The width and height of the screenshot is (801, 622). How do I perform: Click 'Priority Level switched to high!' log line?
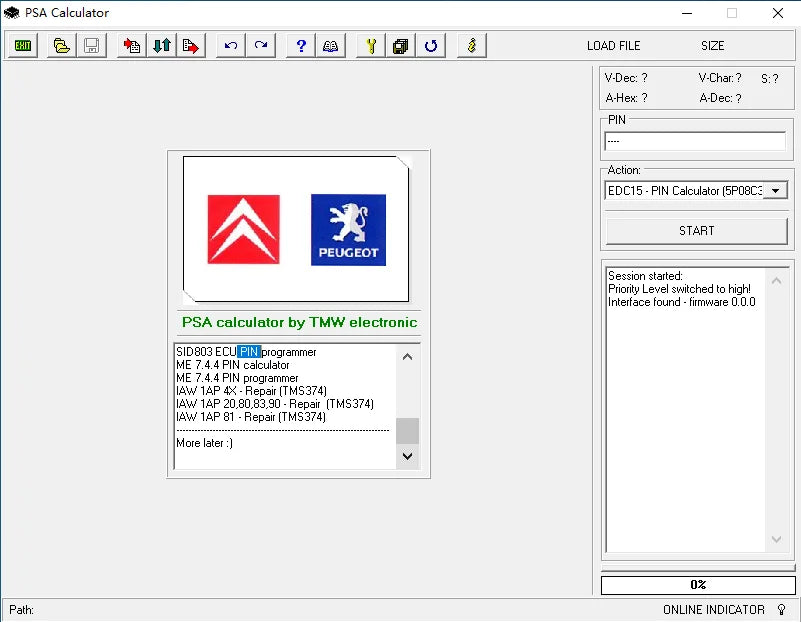coord(679,289)
